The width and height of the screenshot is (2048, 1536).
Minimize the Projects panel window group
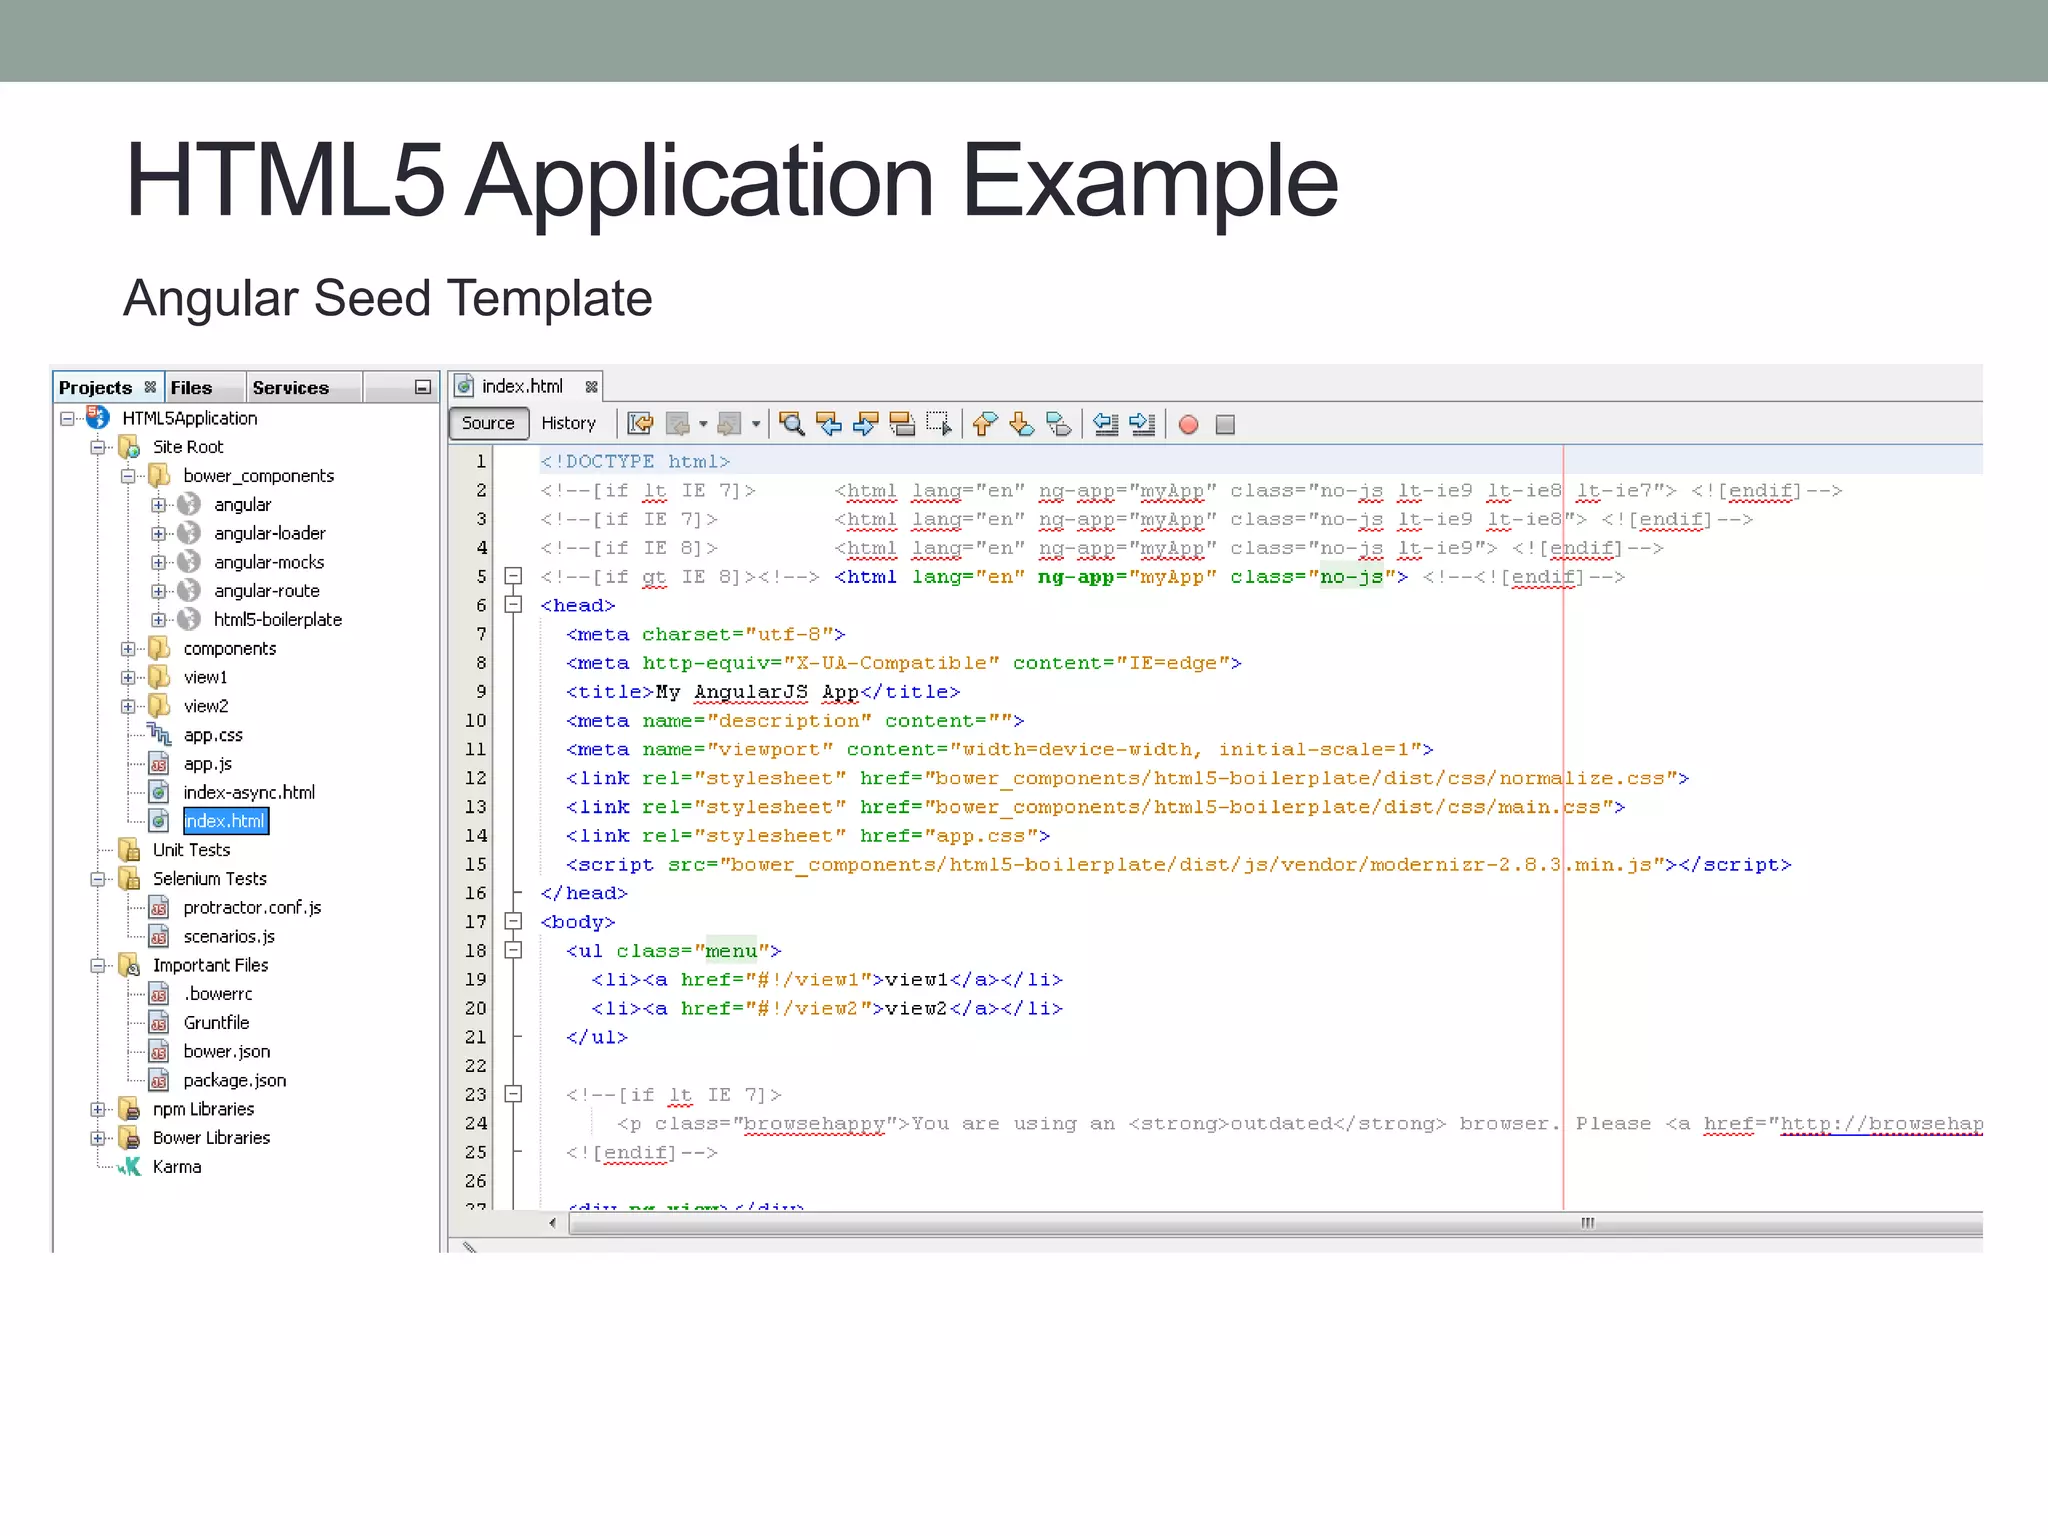423,387
